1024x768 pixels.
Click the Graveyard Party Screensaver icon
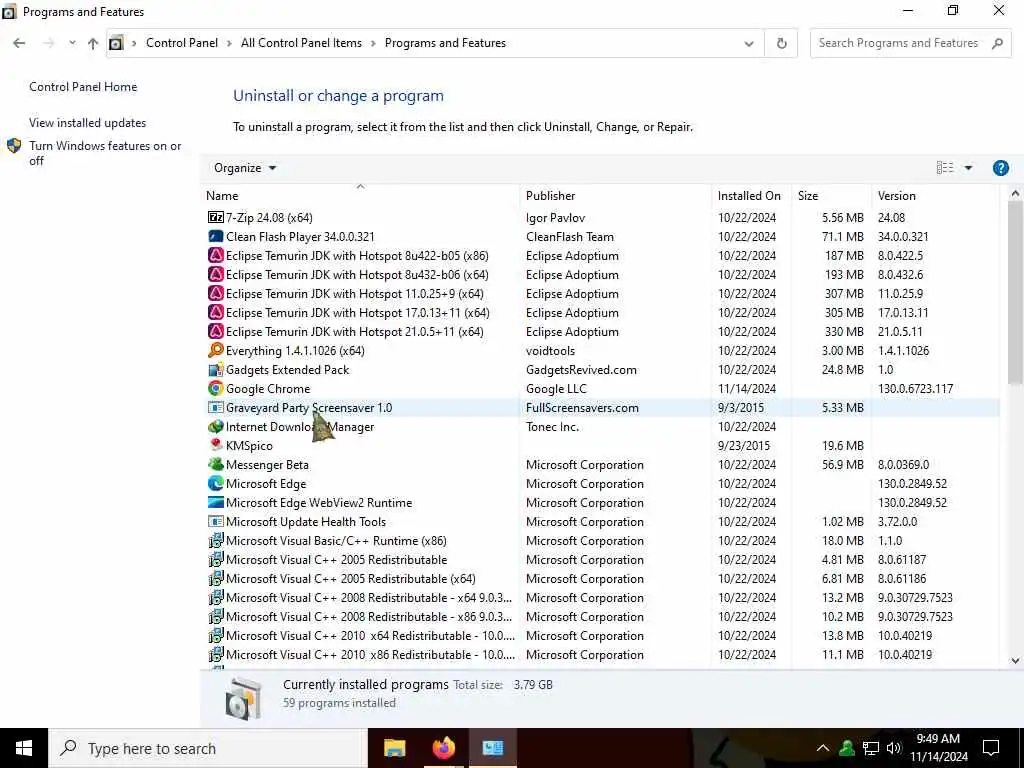tap(216, 408)
